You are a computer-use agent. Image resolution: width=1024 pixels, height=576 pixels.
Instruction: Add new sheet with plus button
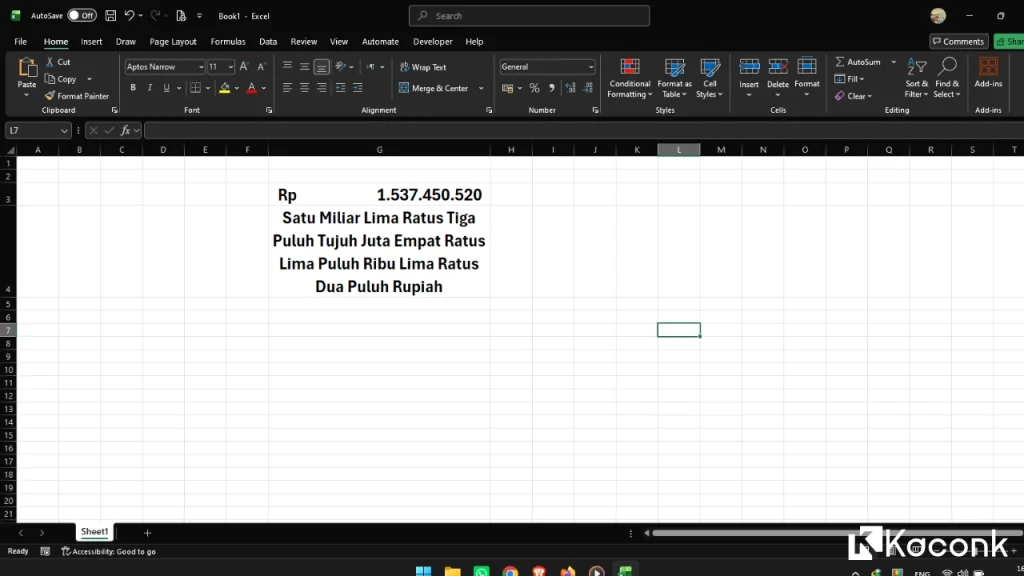pyautogui.click(x=147, y=533)
